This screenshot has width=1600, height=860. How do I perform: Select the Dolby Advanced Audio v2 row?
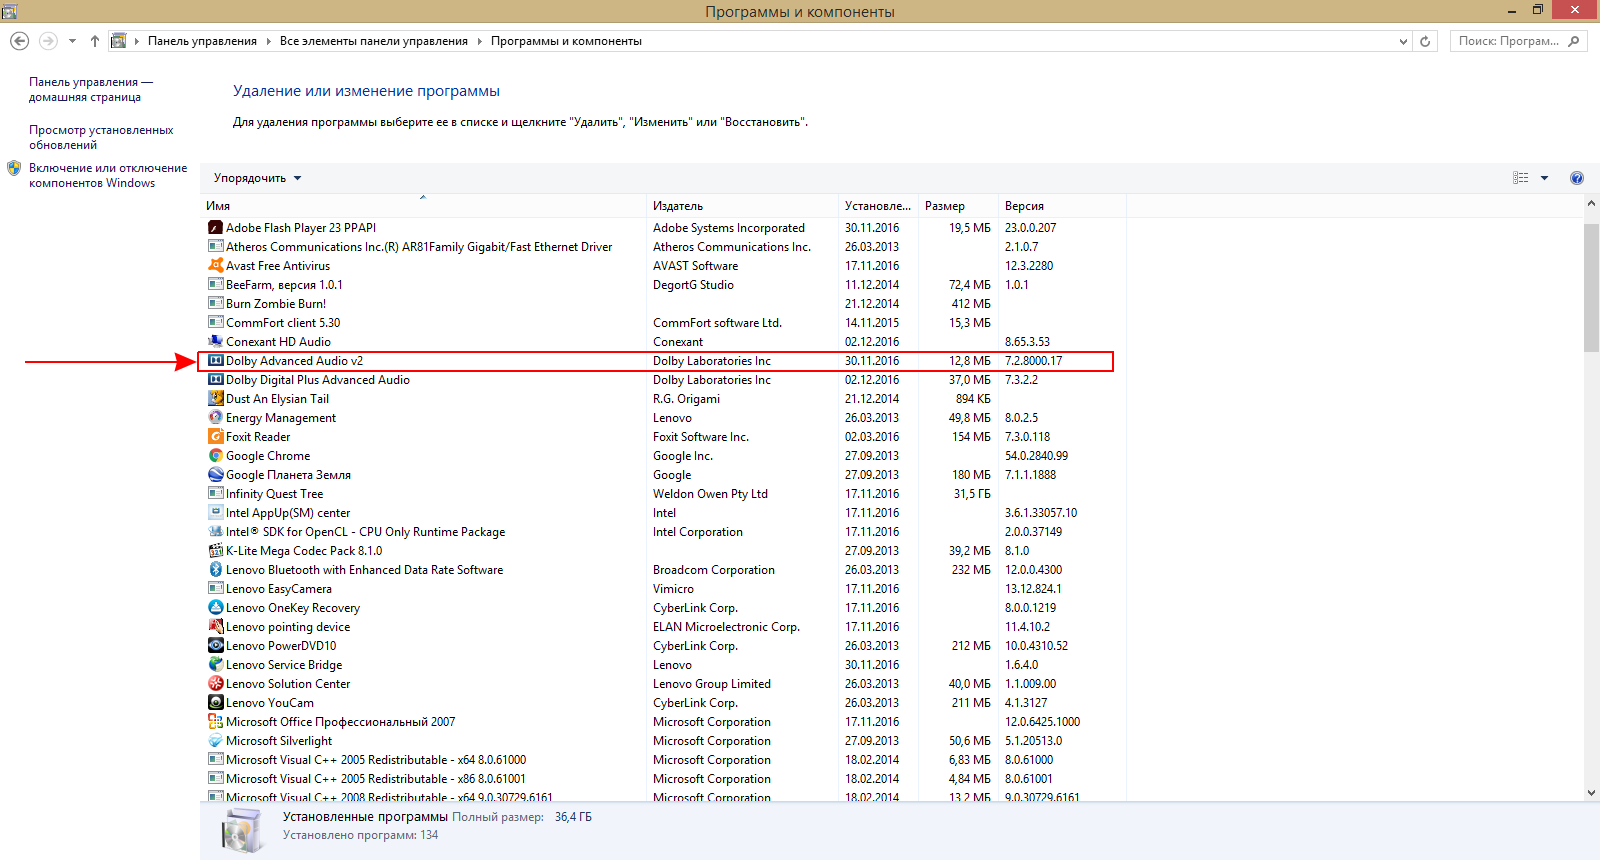[x=656, y=361]
